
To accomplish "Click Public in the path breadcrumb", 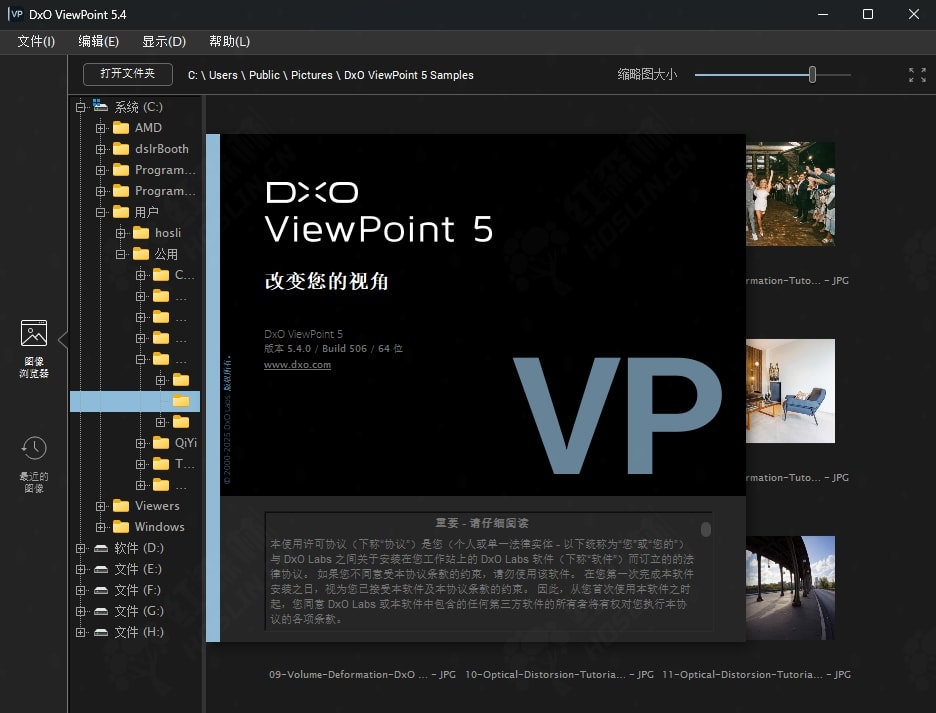I will (x=264, y=75).
